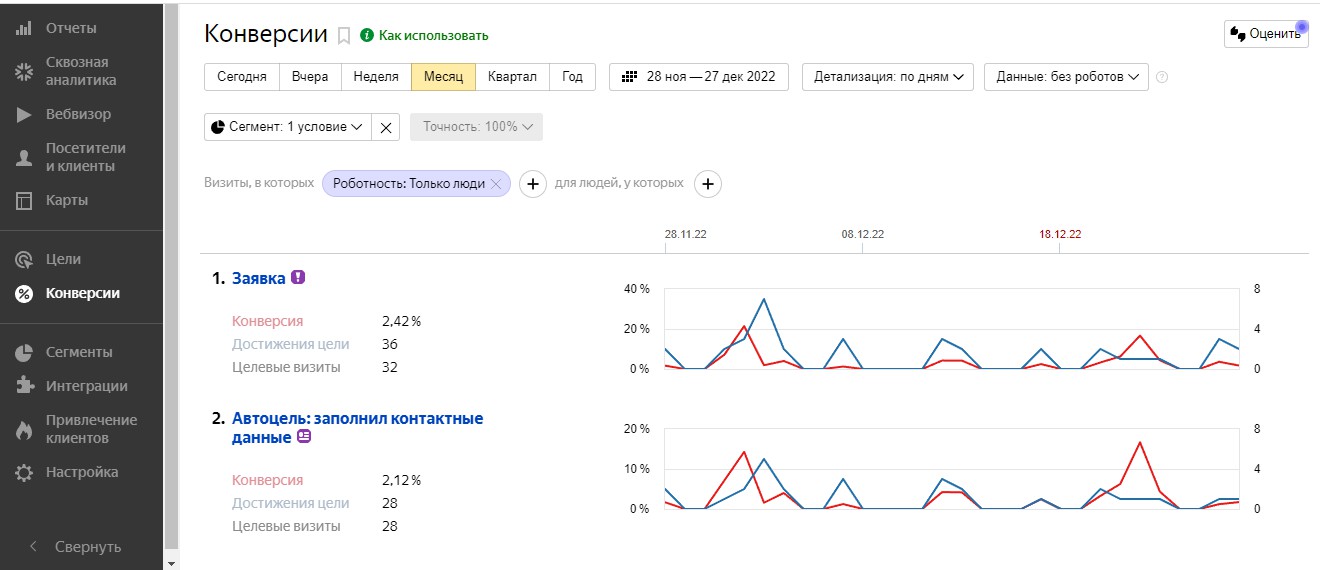The height and width of the screenshot is (570, 1320).
Task: Collapse sidebar with Свернуть
Action: pyautogui.click(x=76, y=547)
